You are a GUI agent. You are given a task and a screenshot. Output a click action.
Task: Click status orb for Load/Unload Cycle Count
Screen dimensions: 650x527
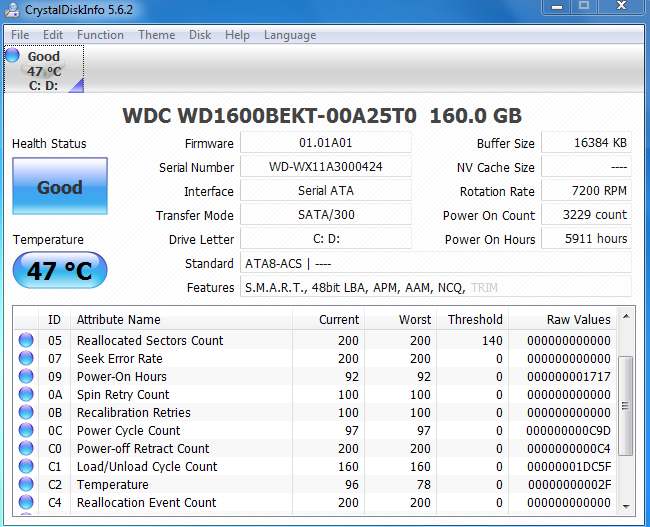[26, 466]
